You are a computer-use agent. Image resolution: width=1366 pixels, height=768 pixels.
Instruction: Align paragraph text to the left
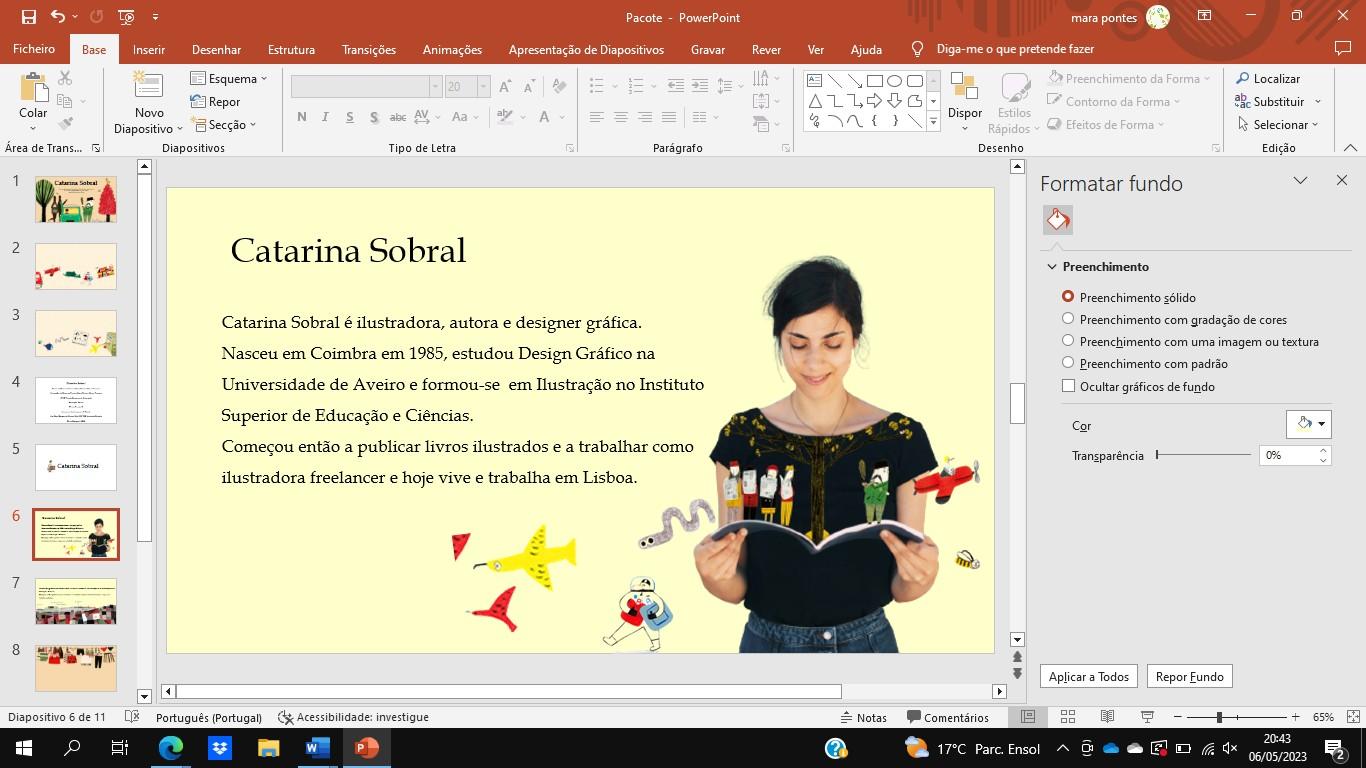pos(597,117)
